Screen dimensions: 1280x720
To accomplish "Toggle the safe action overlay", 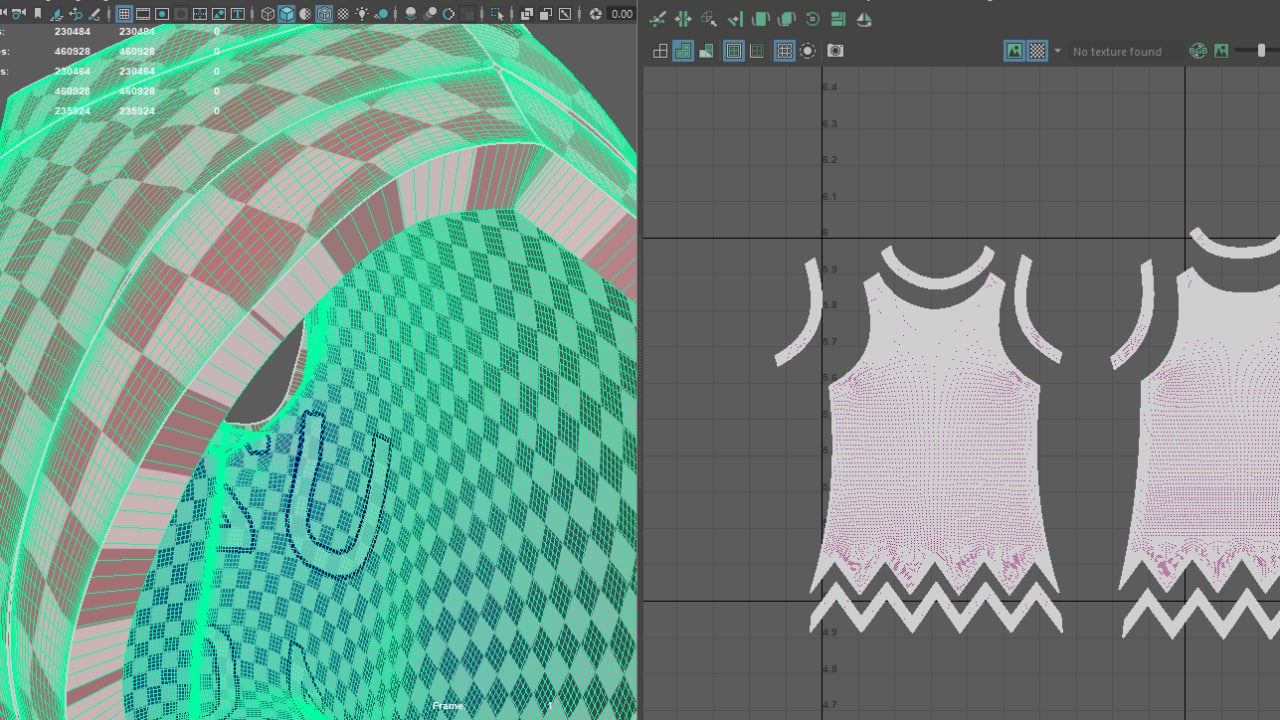I will pyautogui.click(x=219, y=14).
